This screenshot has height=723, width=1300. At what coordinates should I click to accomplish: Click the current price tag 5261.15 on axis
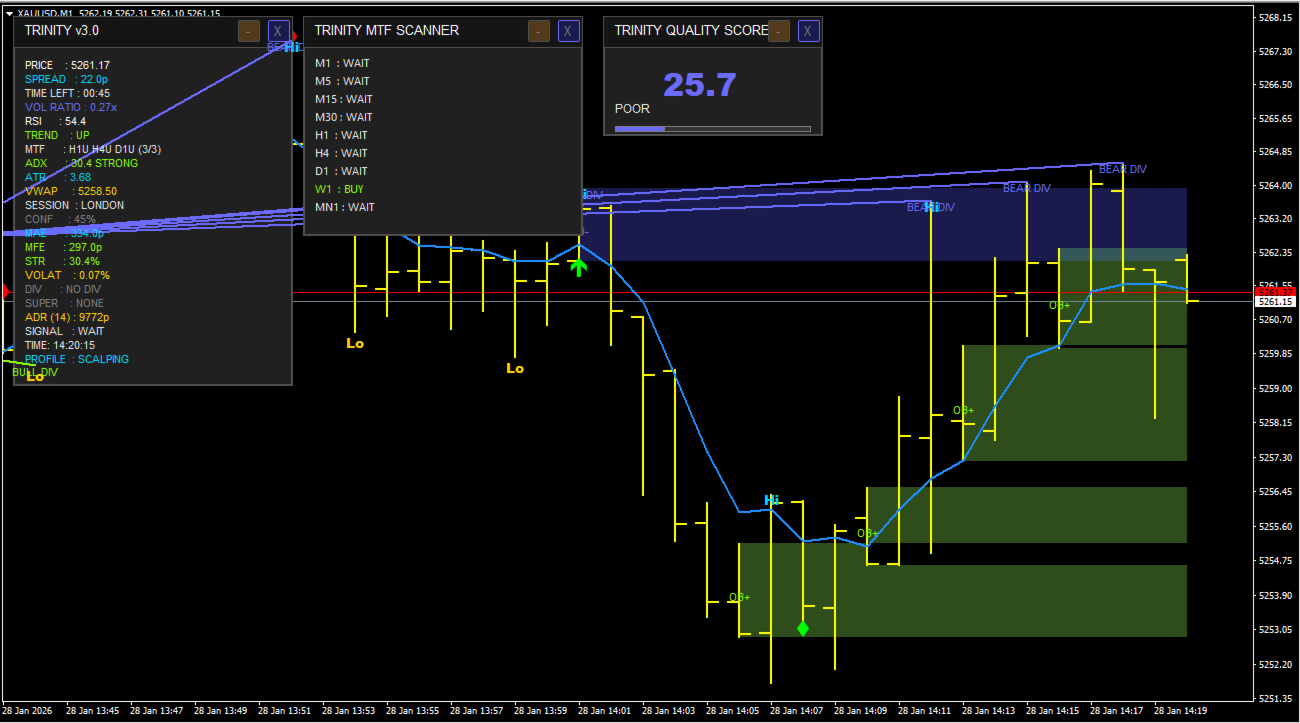[x=1276, y=301]
